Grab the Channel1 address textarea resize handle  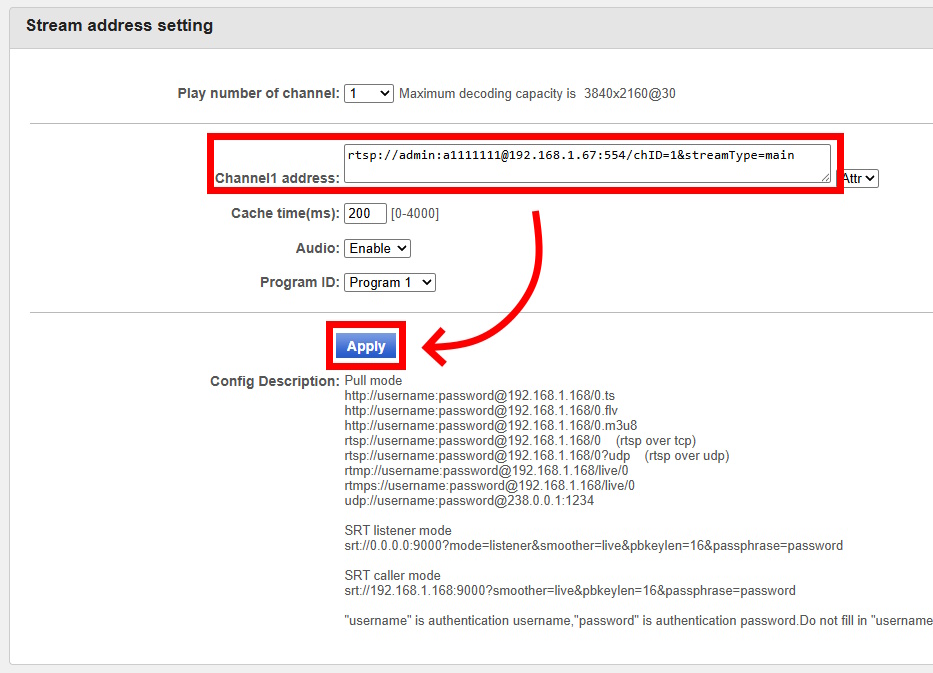825,177
